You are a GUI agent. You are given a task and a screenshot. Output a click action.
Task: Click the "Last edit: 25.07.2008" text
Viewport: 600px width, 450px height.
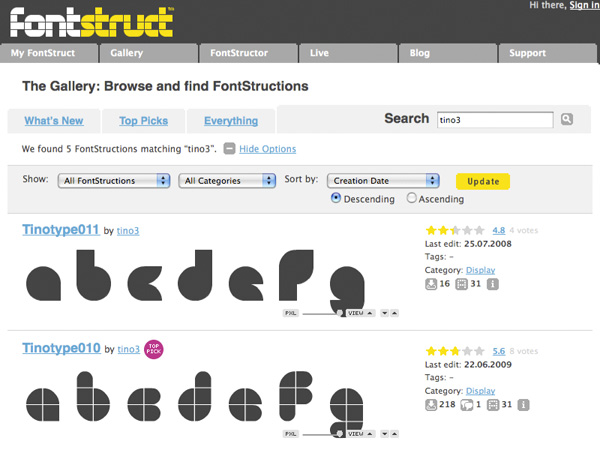coord(468,244)
